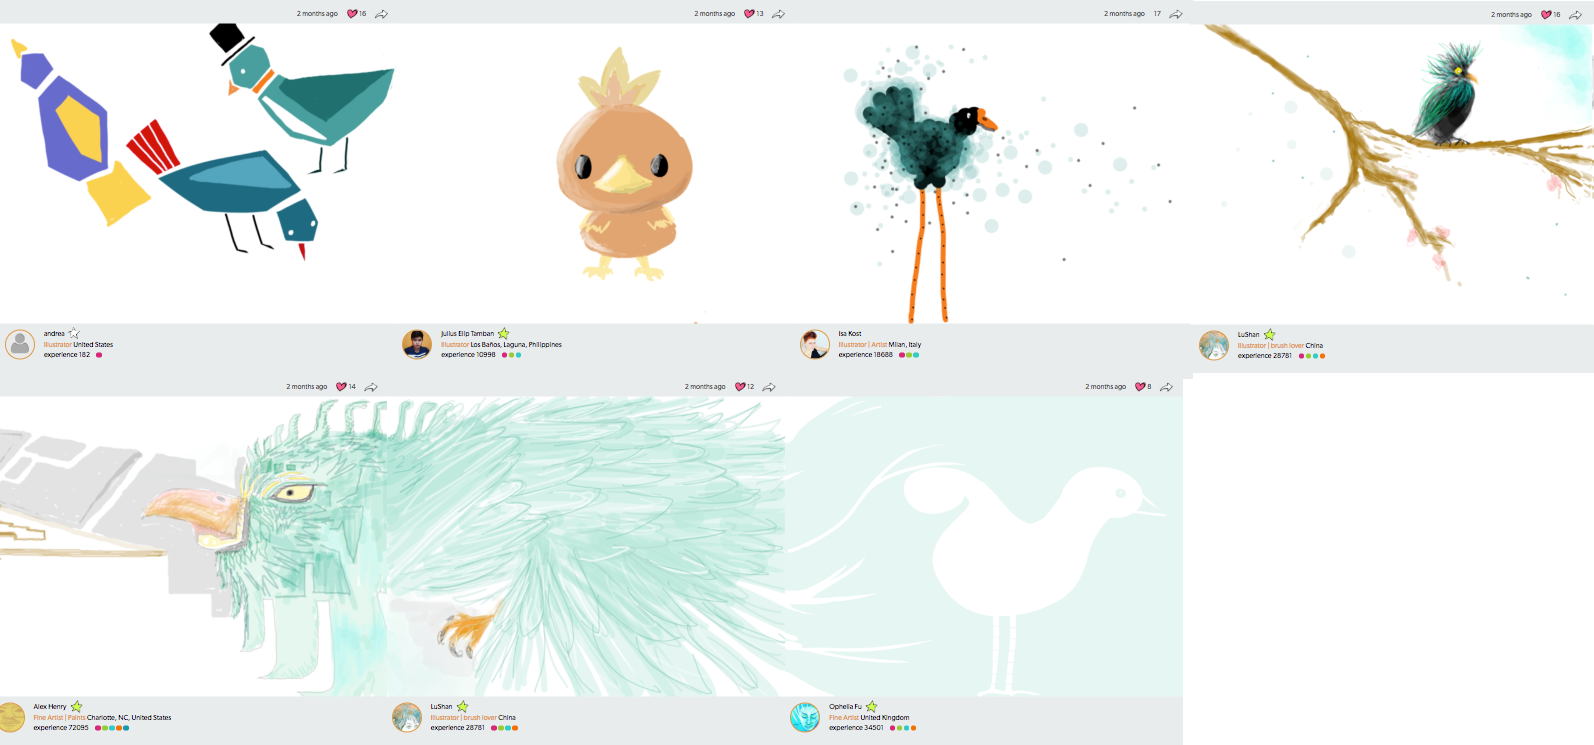Open Isa Kost's profile avatar
Viewport: 1594px width, 745px height.
click(815, 344)
